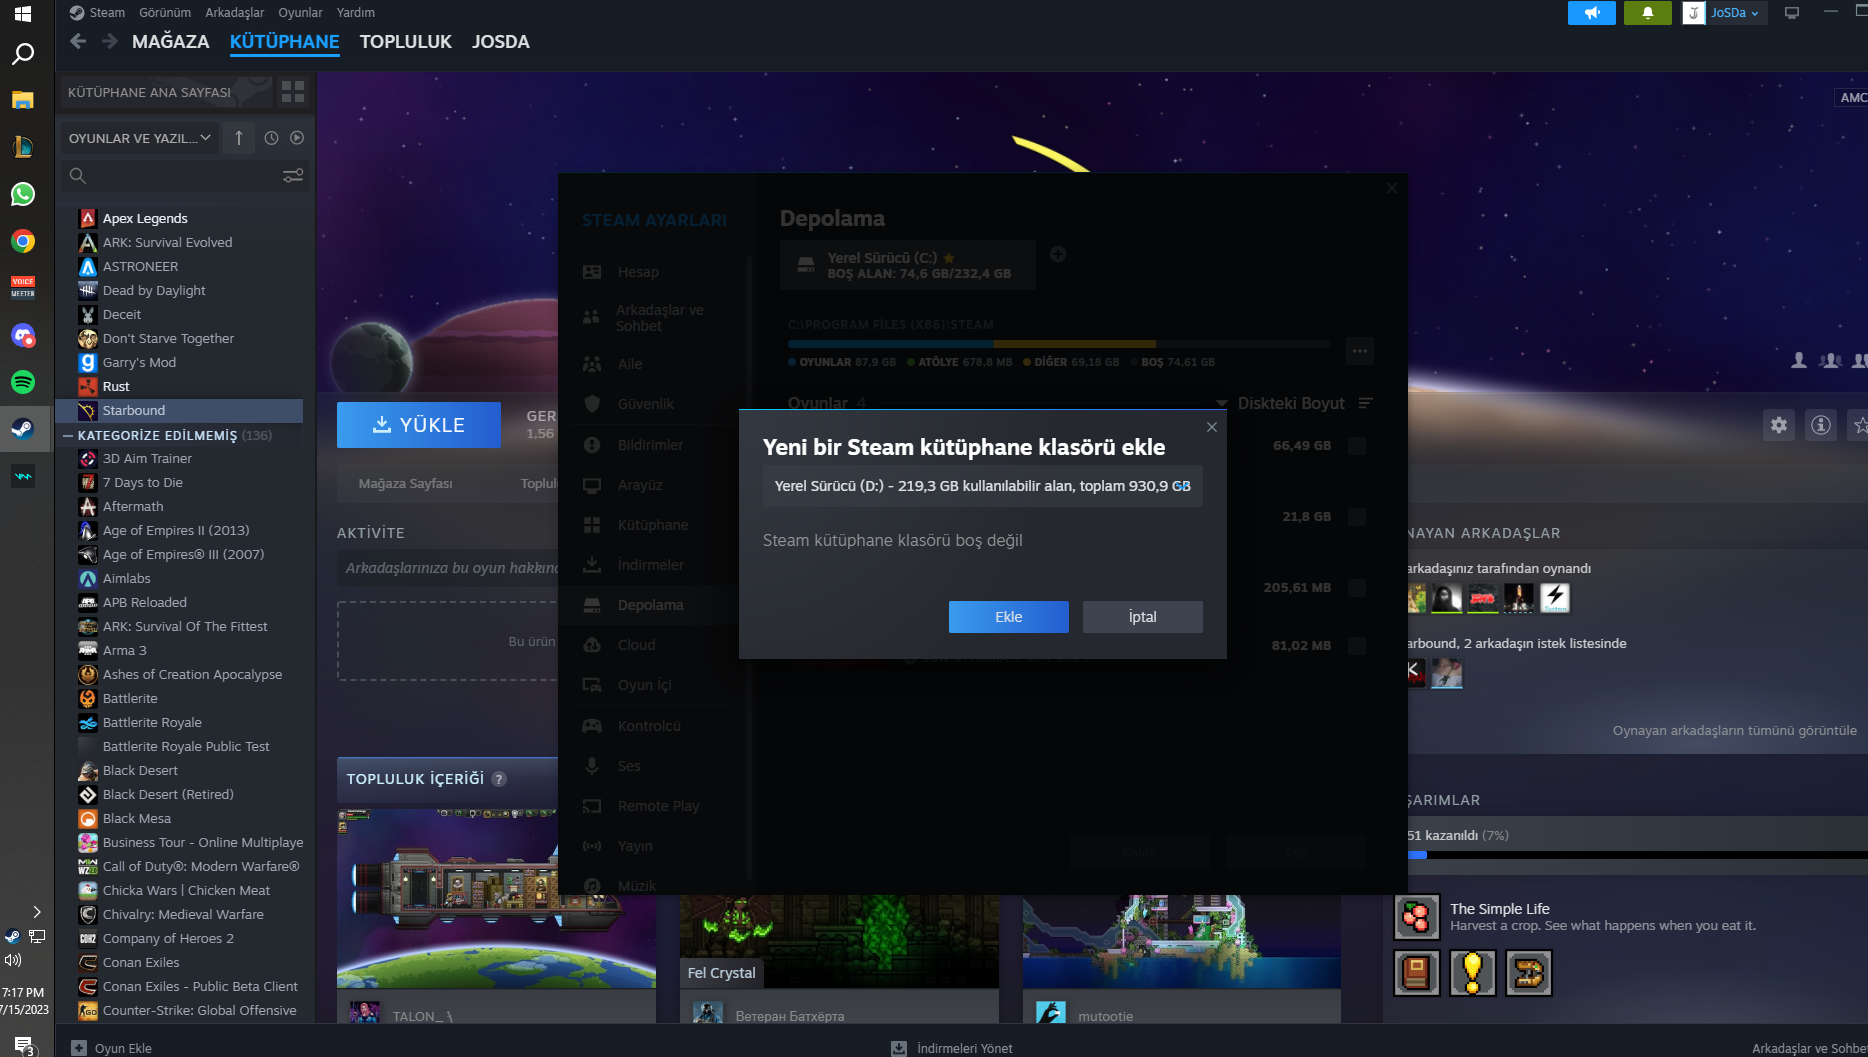The width and height of the screenshot is (1868, 1057).
Task: Click the yellow exclamation achievement icon
Action: [x=1473, y=973]
